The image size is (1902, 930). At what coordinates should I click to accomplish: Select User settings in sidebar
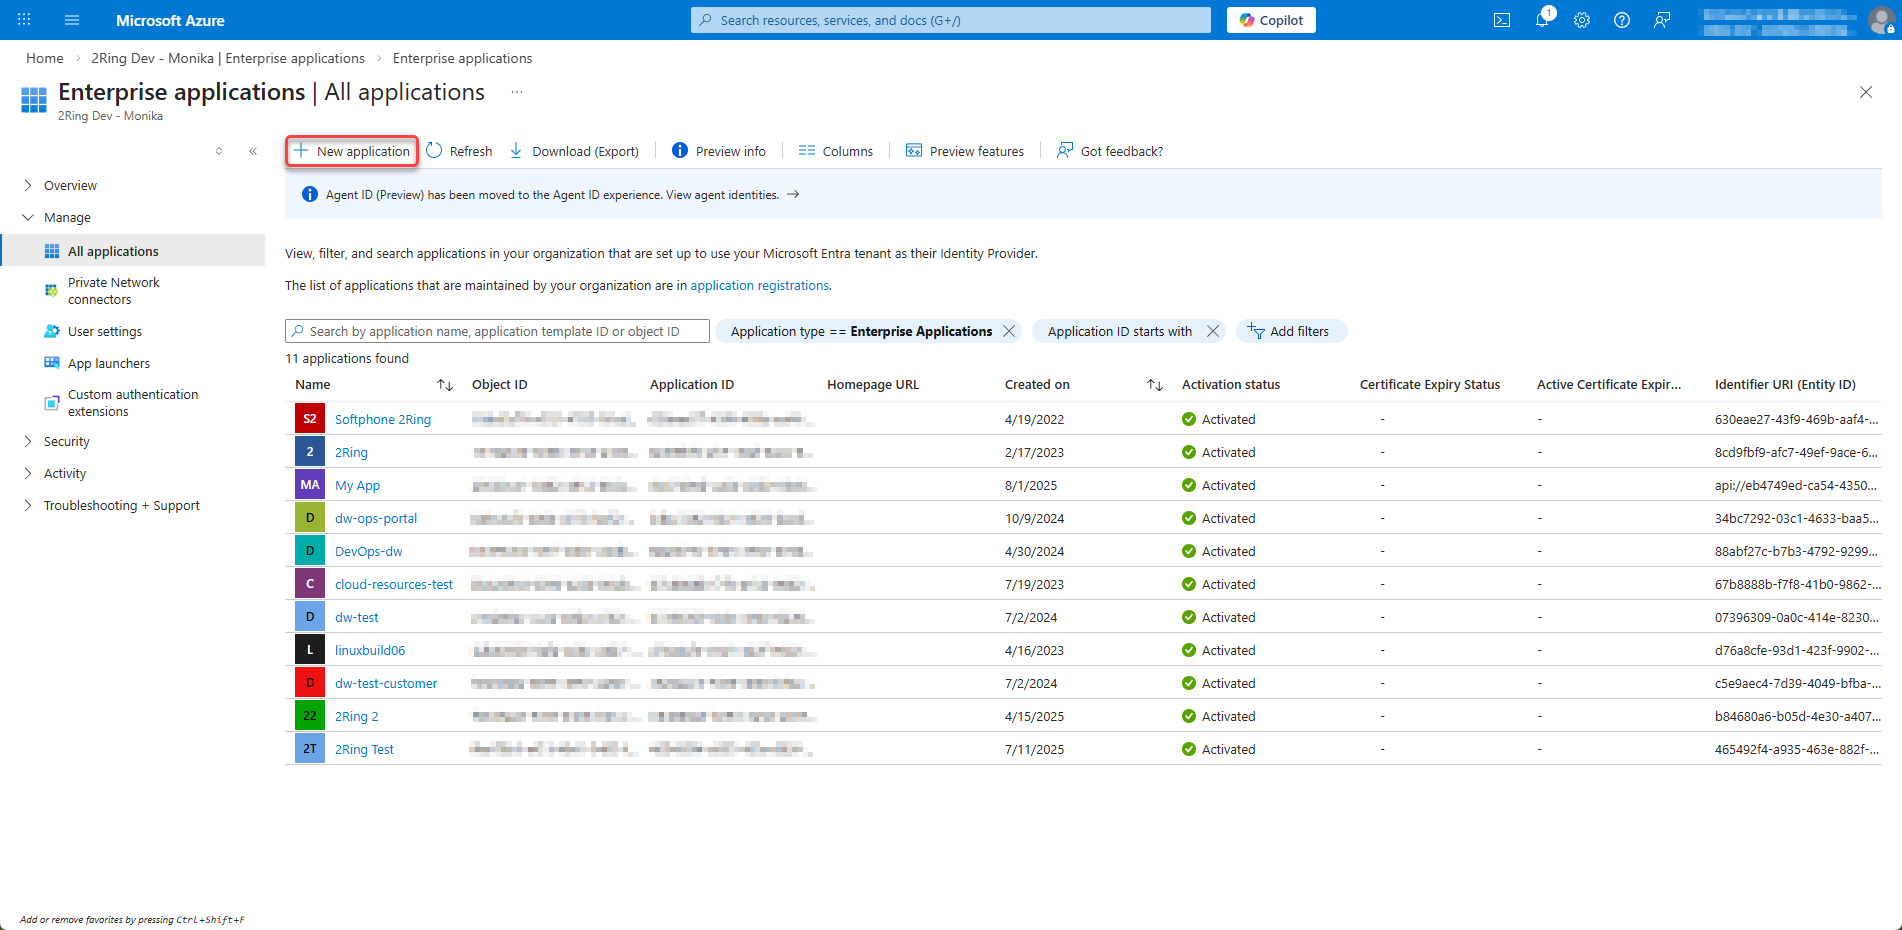point(105,331)
